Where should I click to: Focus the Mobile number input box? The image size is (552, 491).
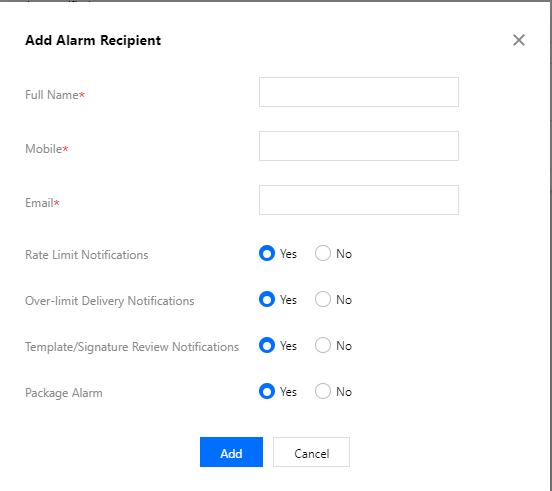tap(359, 146)
